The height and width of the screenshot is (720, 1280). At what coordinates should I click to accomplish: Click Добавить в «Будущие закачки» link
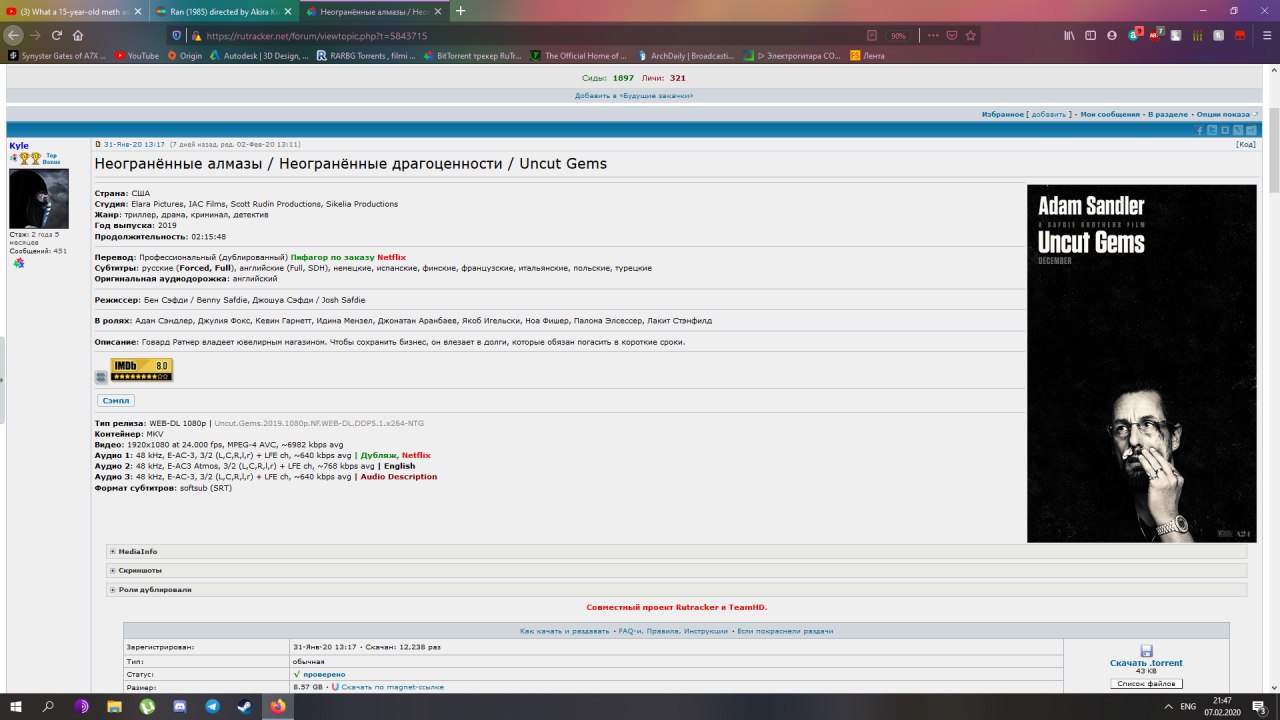(x=634, y=95)
